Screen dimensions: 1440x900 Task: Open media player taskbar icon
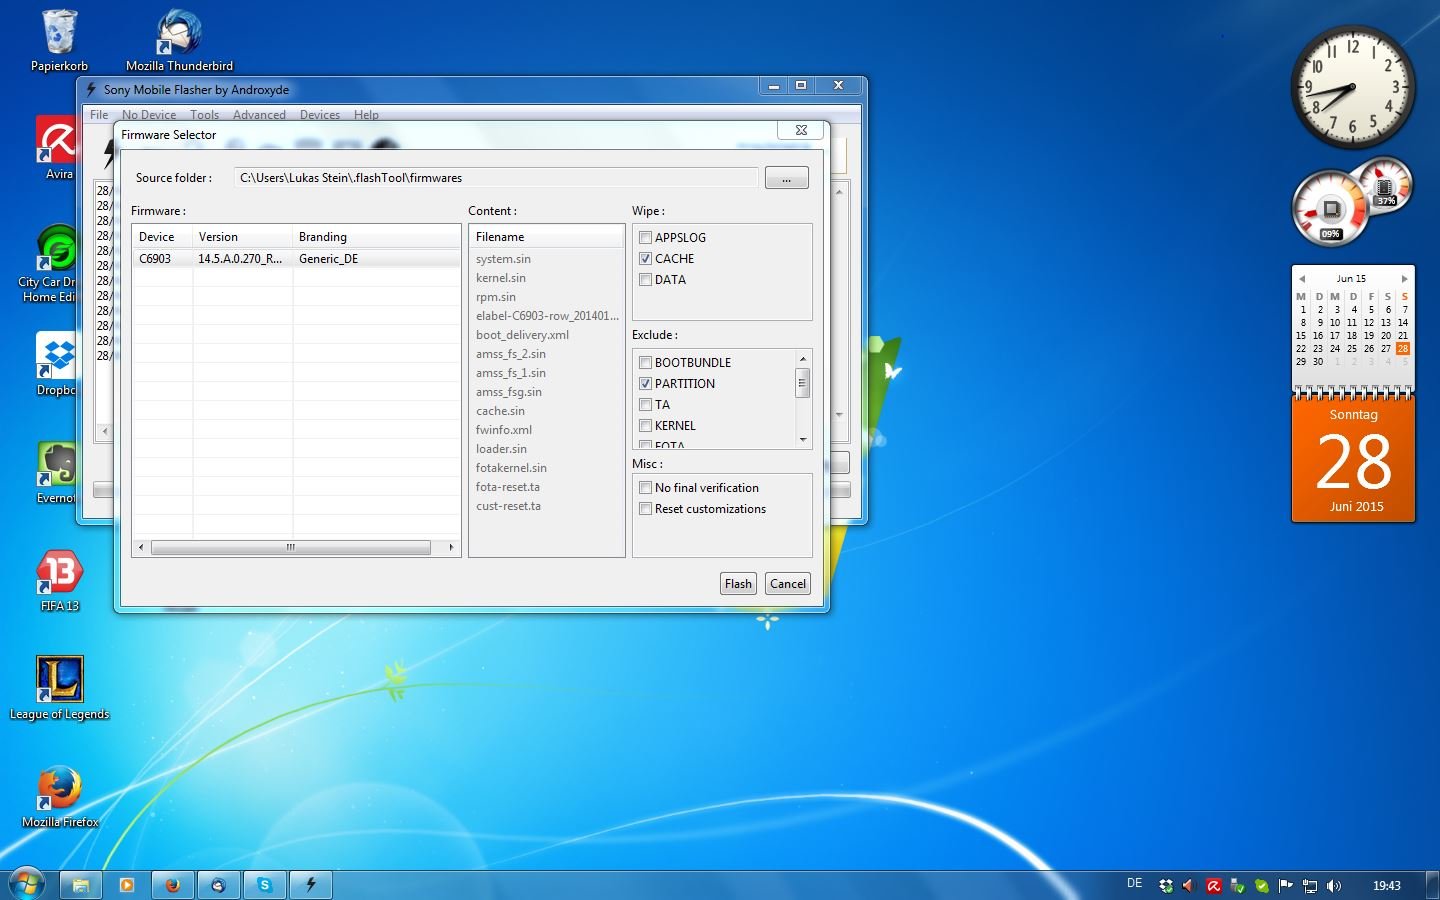(x=127, y=885)
